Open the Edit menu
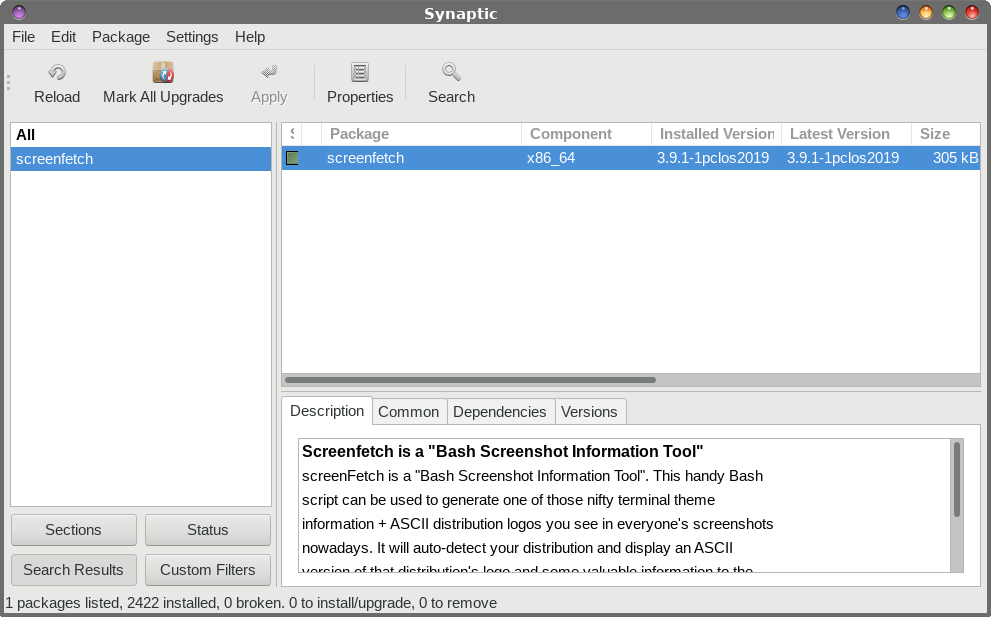991x617 pixels. coord(63,37)
